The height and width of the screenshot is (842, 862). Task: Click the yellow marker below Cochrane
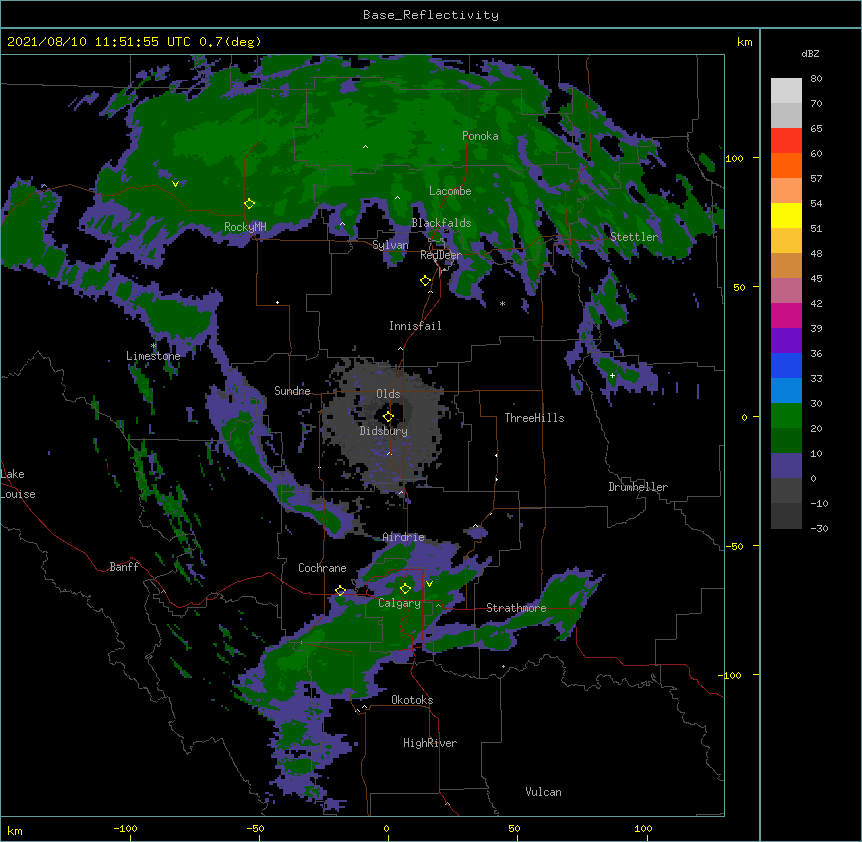point(340,591)
